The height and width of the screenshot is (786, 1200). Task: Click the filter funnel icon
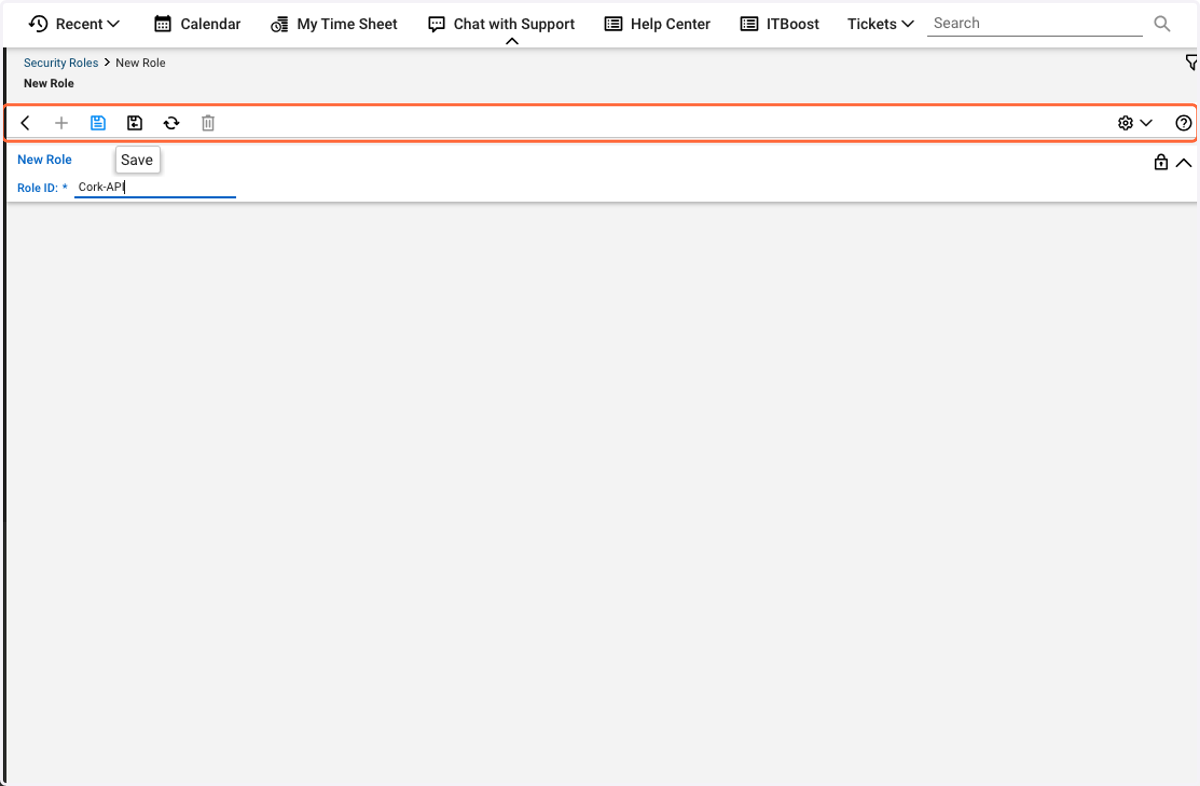coord(1191,63)
